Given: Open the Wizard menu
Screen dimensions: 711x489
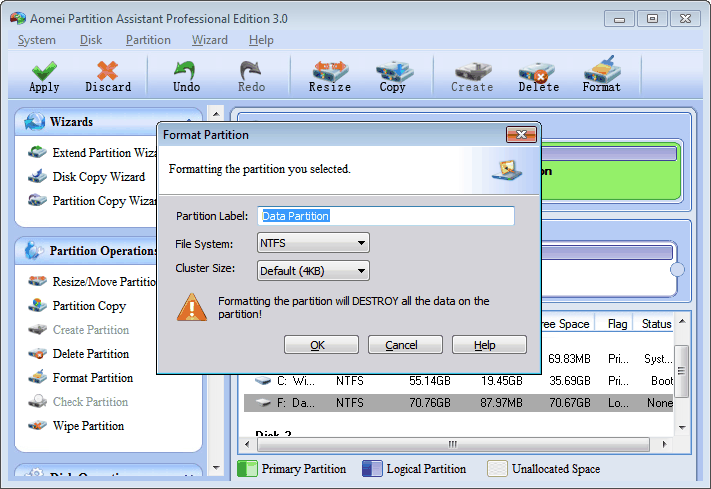Looking at the screenshot, I should click(x=209, y=40).
